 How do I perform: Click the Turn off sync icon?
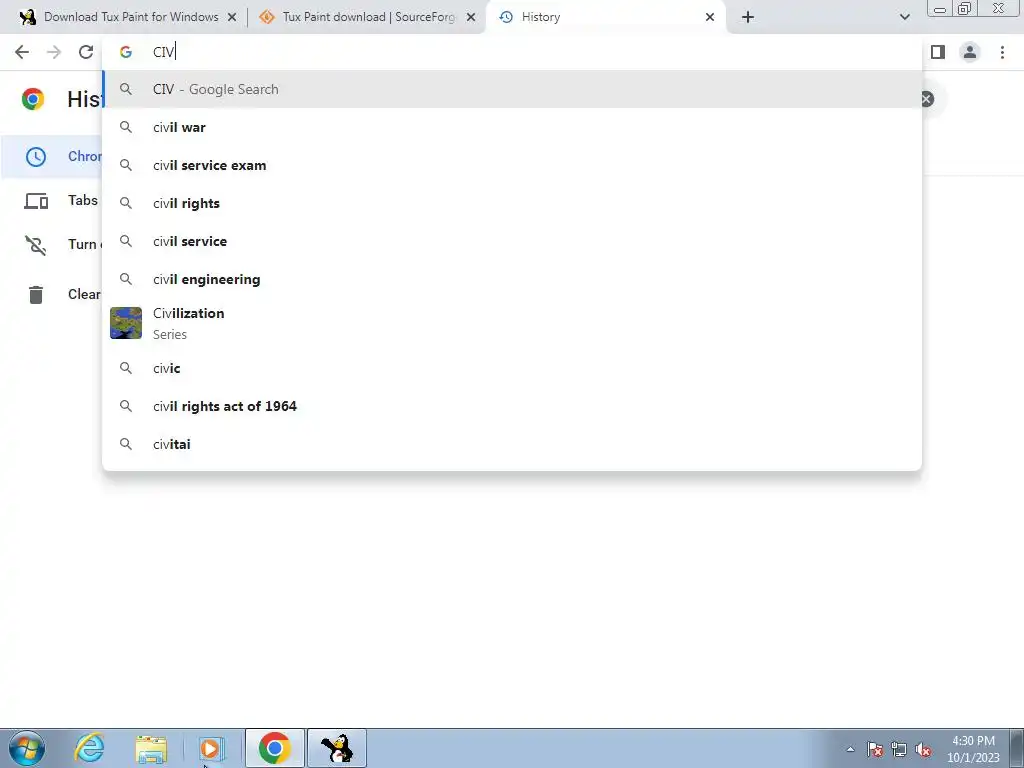click(x=36, y=245)
